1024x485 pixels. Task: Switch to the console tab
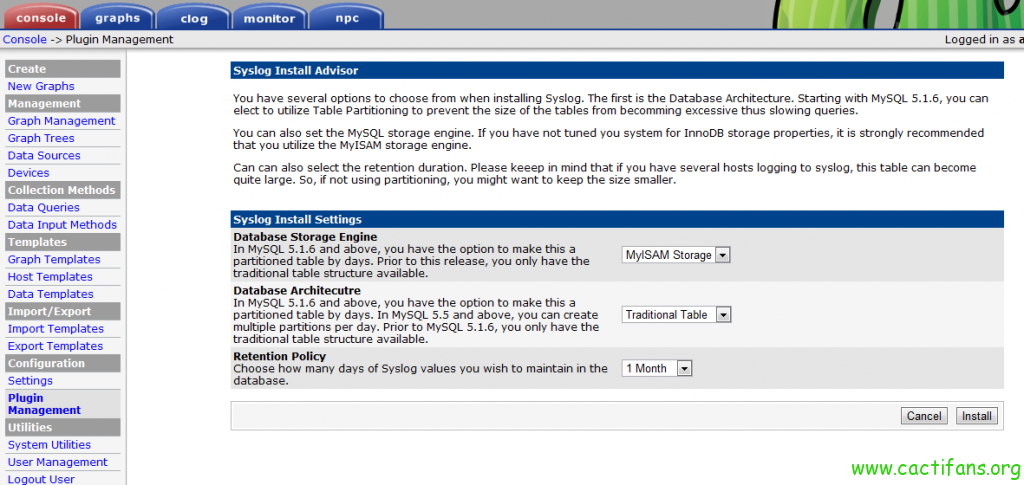[40, 16]
